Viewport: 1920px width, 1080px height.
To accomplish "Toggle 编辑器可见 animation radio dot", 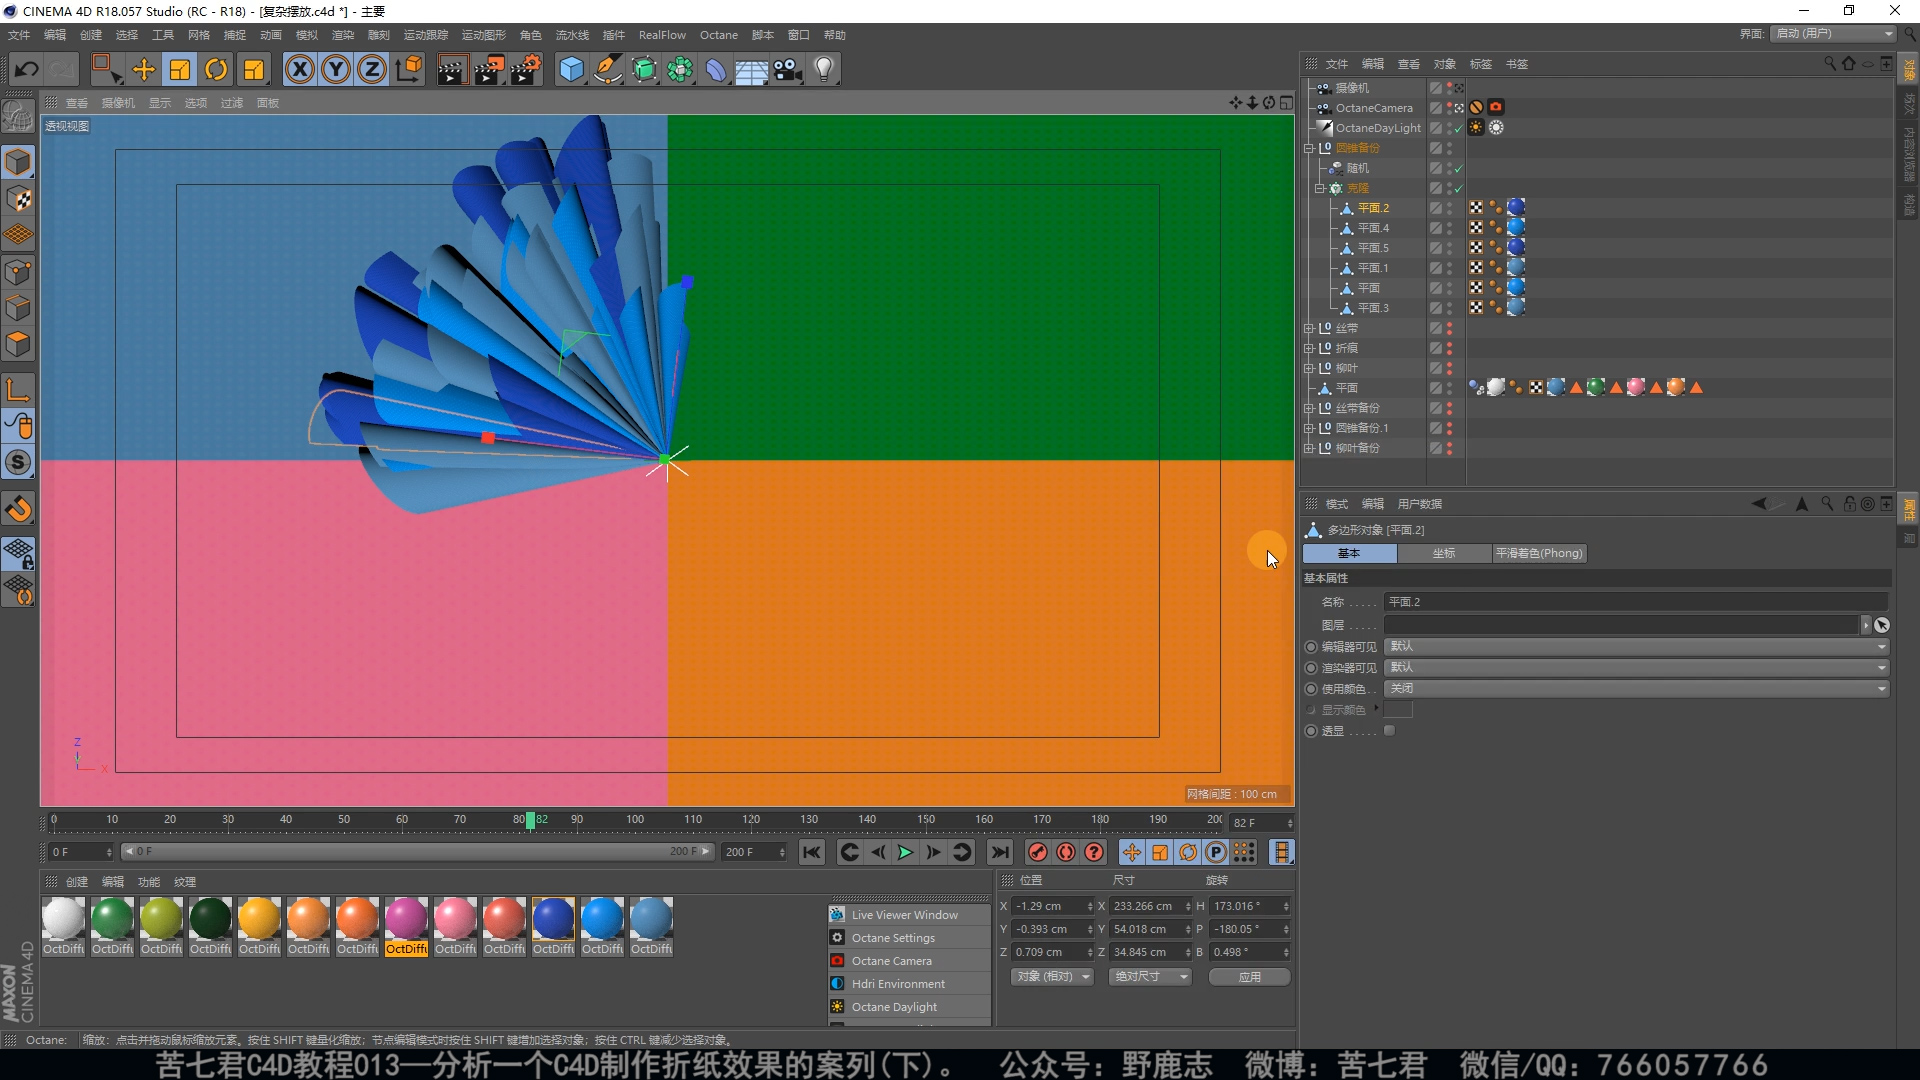I will coord(1311,647).
